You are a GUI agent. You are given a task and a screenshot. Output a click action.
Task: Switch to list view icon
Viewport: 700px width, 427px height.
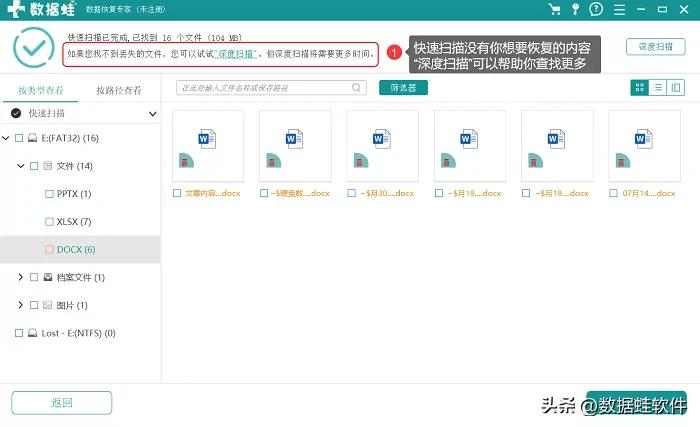point(658,88)
